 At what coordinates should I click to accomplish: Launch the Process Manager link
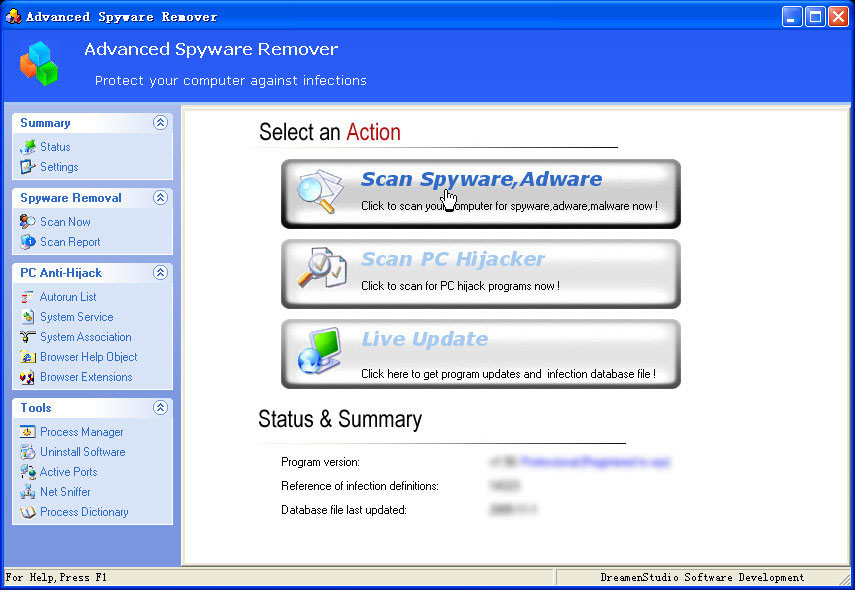(82, 432)
